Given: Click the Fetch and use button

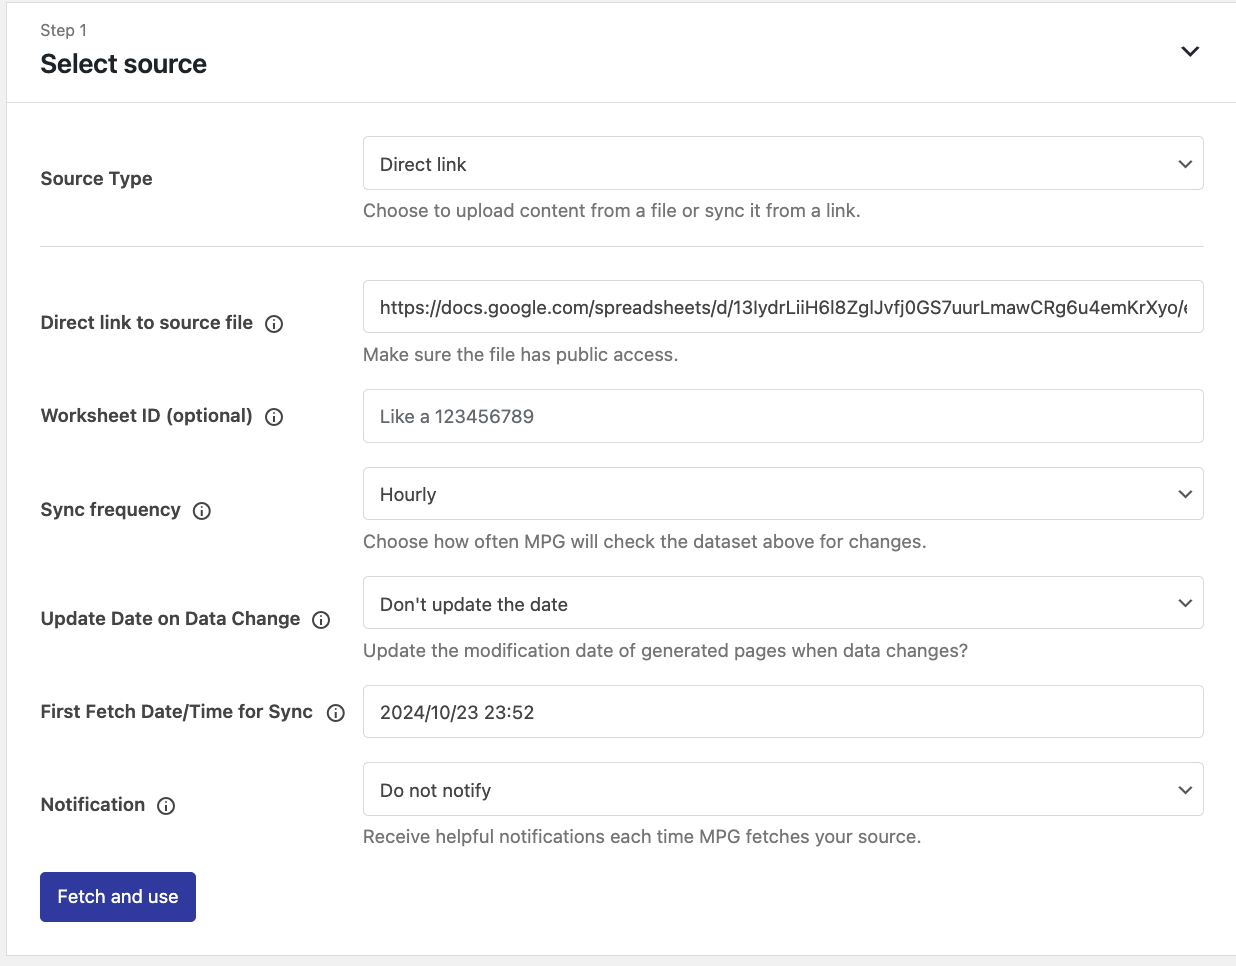Looking at the screenshot, I should [x=118, y=897].
